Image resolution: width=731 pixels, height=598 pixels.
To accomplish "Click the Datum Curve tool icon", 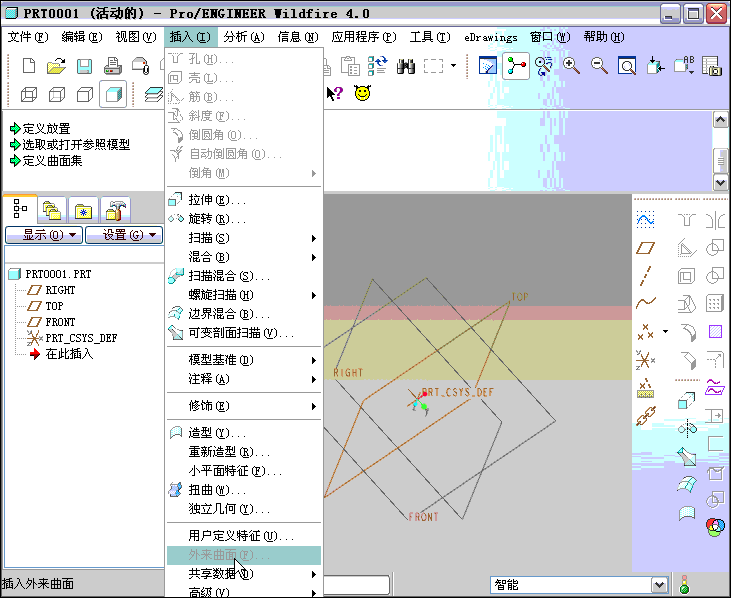I will 646,303.
